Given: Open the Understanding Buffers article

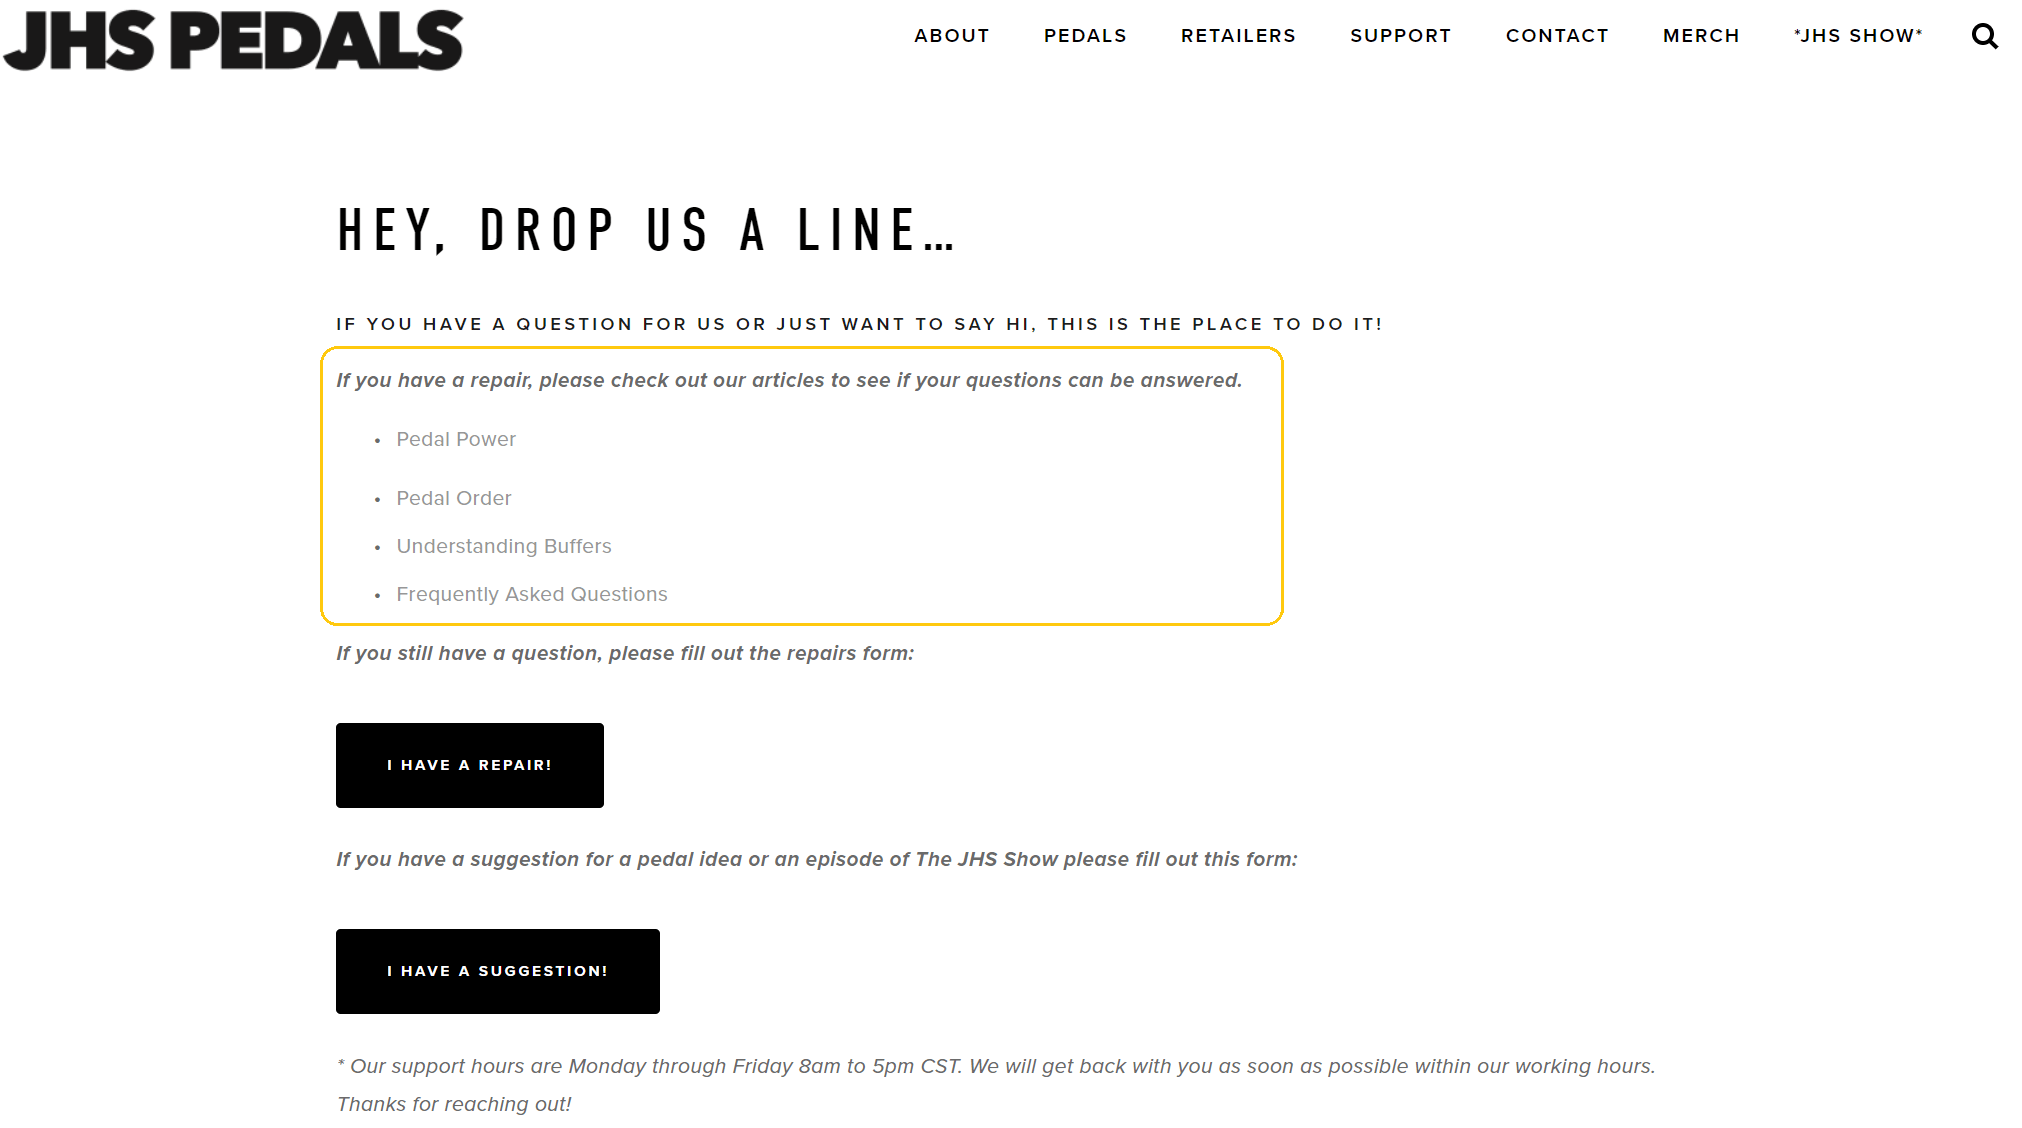Looking at the screenshot, I should click(503, 545).
